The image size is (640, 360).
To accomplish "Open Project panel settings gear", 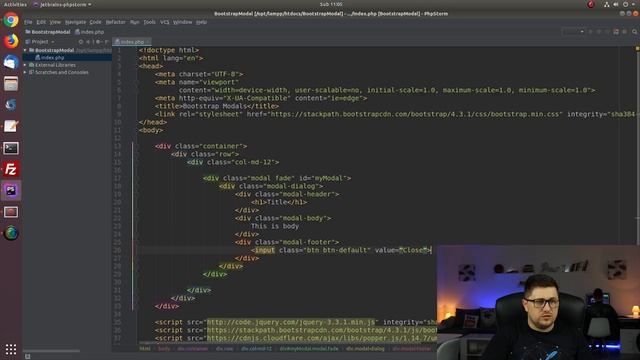I will (x=98, y=42).
